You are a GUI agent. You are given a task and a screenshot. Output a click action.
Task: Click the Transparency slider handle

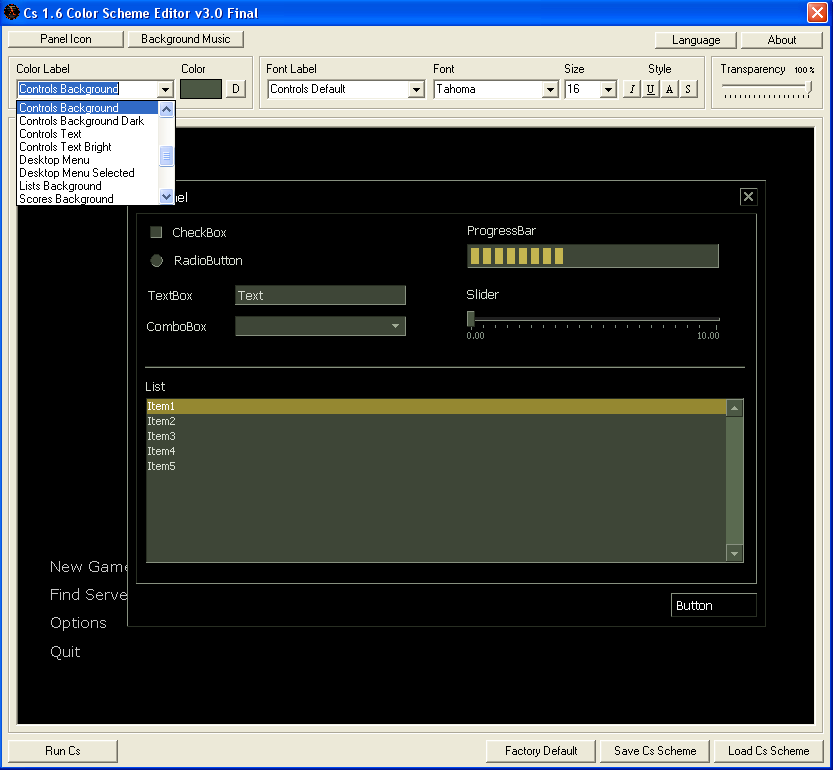point(810,88)
